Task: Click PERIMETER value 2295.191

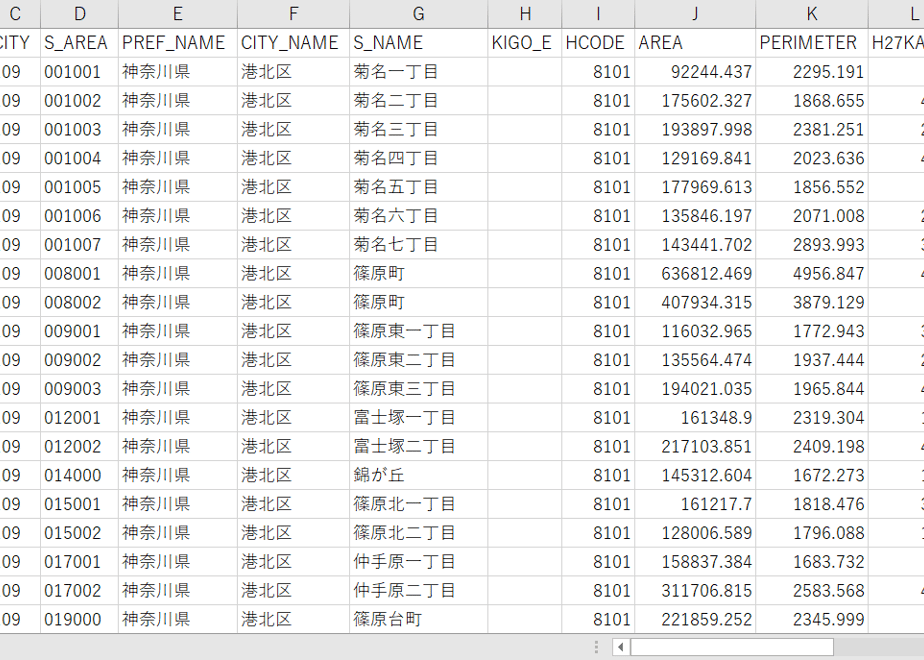Action: pyautogui.click(x=812, y=72)
